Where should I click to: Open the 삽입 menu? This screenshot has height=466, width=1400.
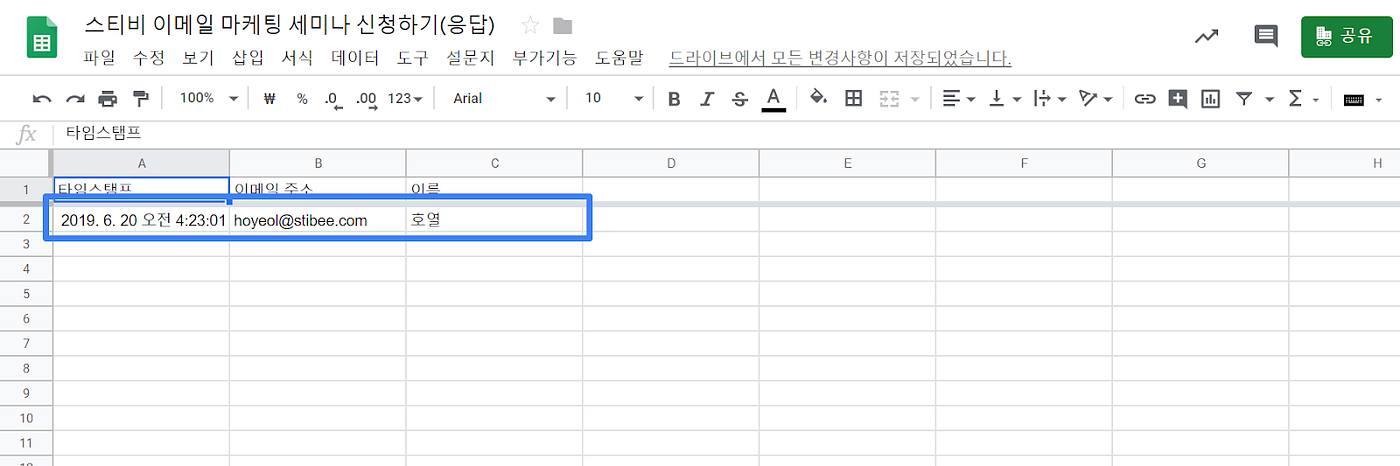tap(248, 58)
